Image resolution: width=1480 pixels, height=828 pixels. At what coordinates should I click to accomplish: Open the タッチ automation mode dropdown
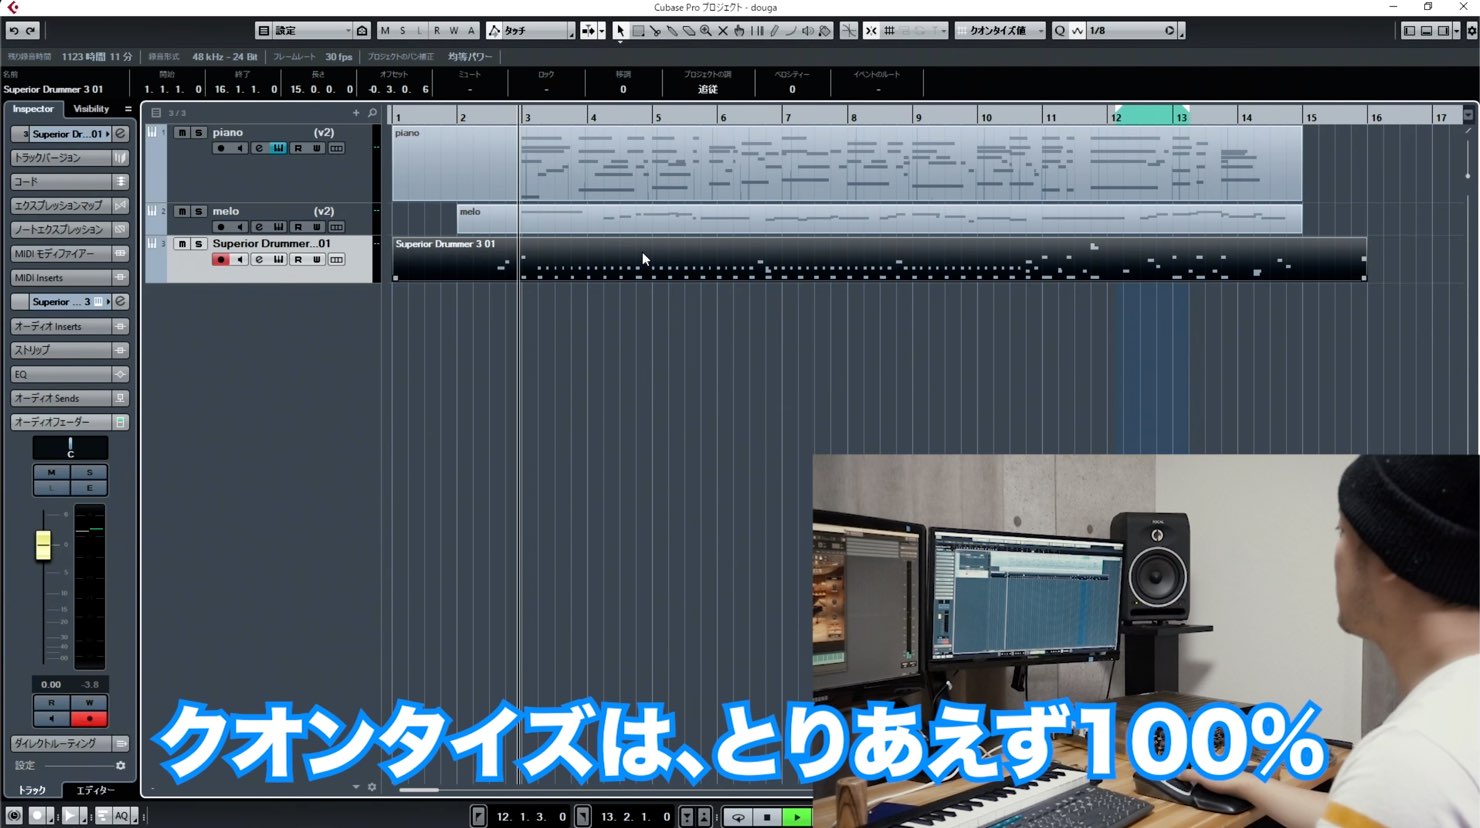pyautogui.click(x=536, y=31)
